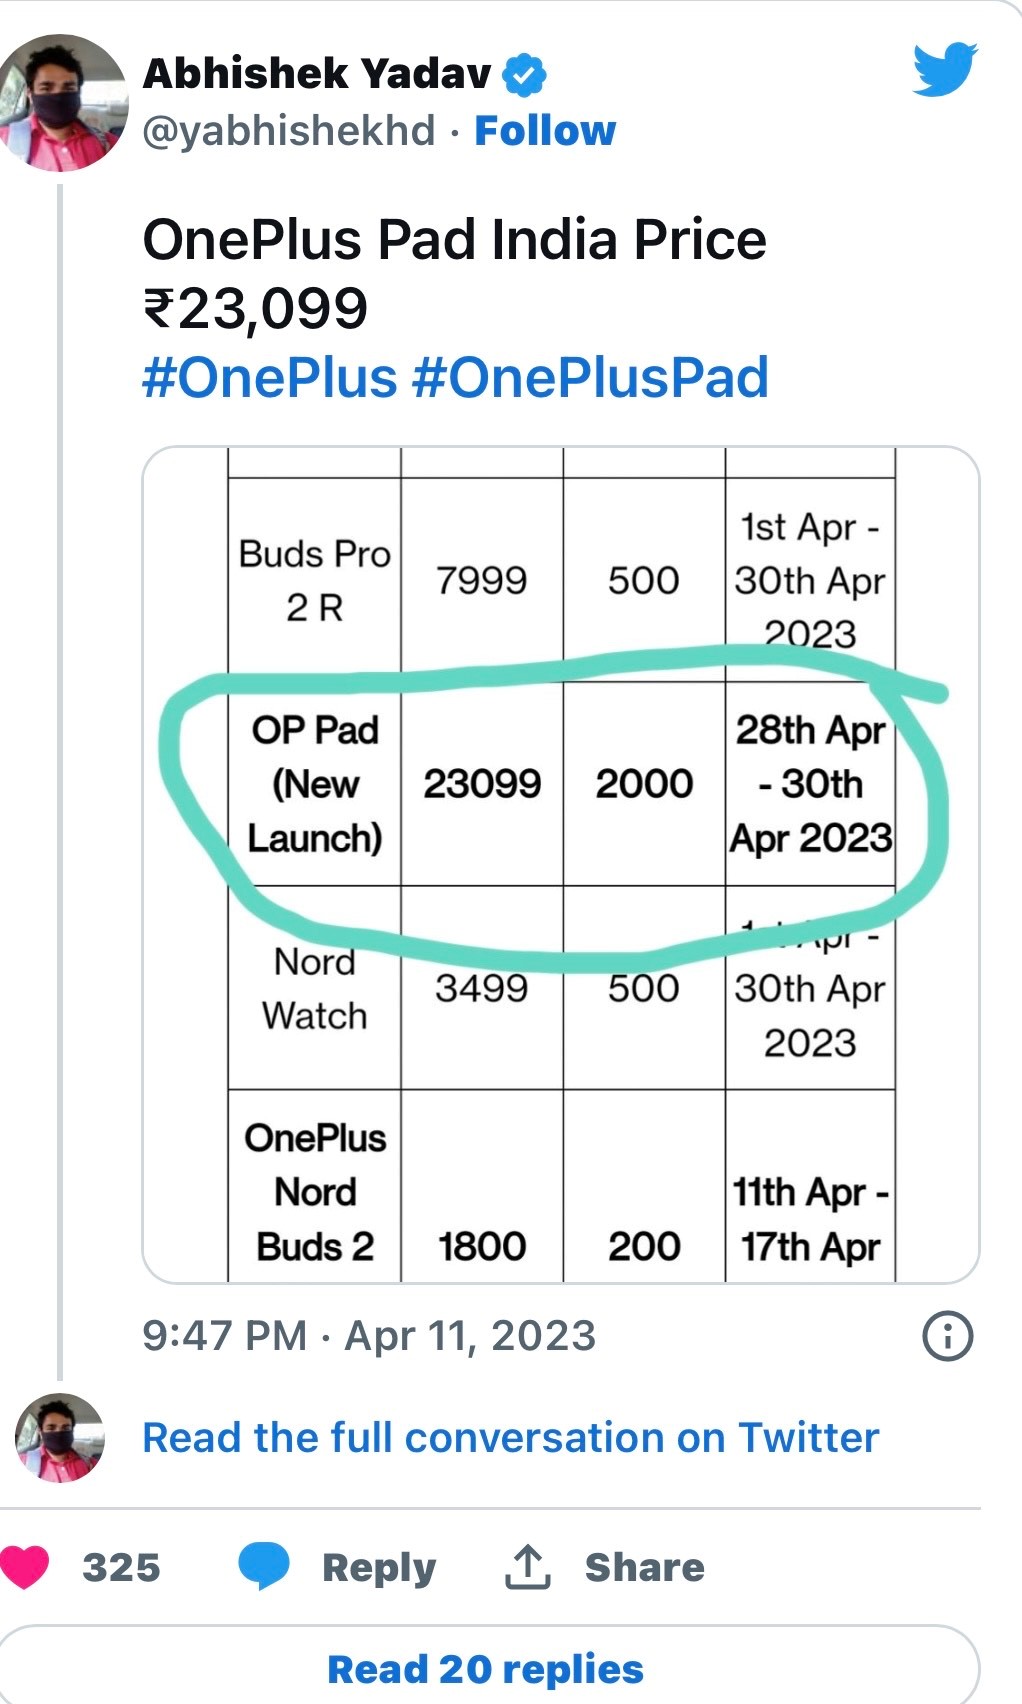Viewport: 1022px width, 1704px height.
Task: Click the small avatar beside conversation link
Action: pos(60,1437)
